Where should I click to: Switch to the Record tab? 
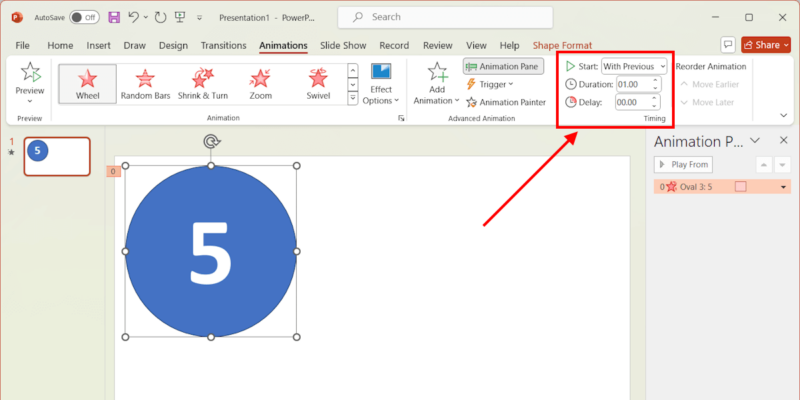tap(394, 45)
